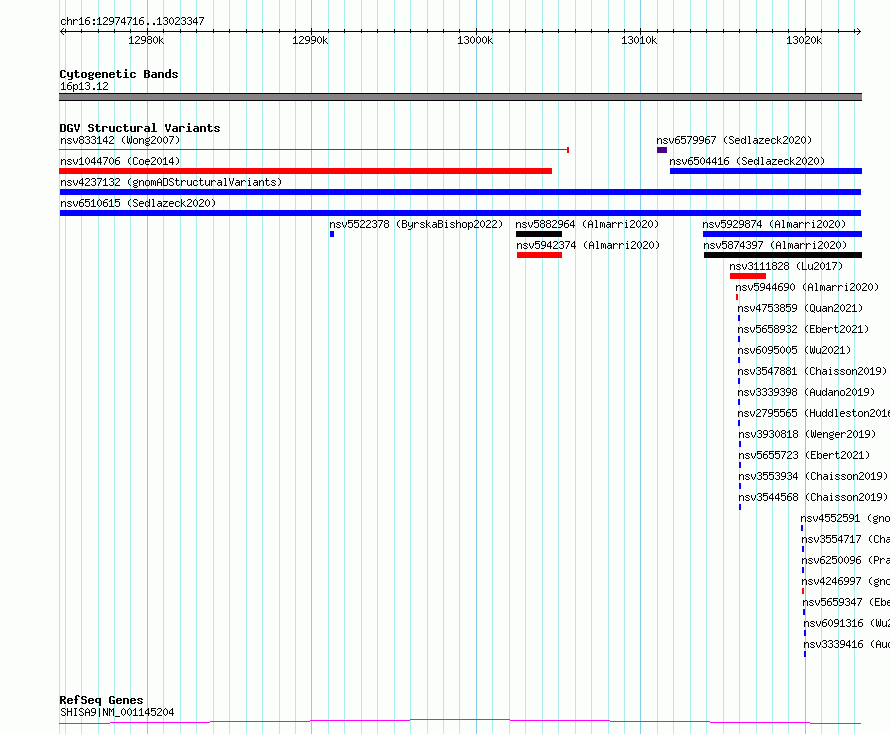The image size is (890, 734).
Task: Open the nsv2795565 Huddleston variant label
Action: click(813, 413)
